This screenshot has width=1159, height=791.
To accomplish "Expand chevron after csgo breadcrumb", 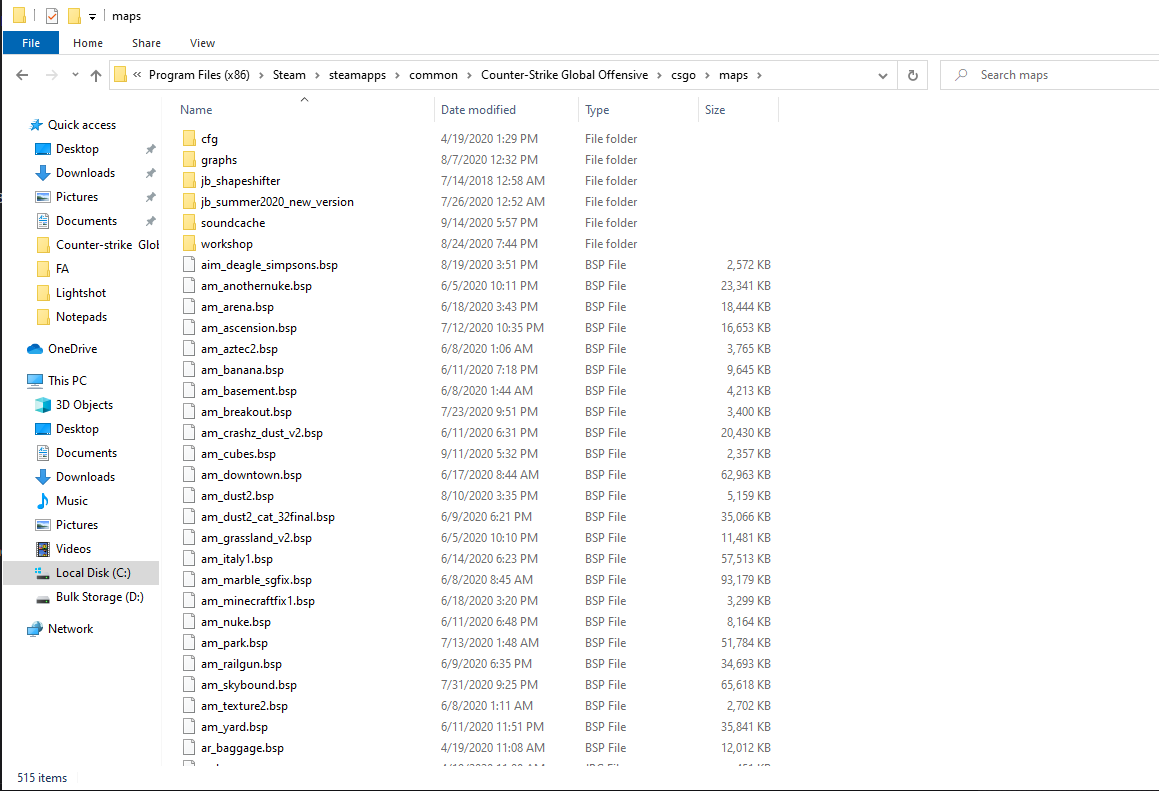I will coord(707,75).
